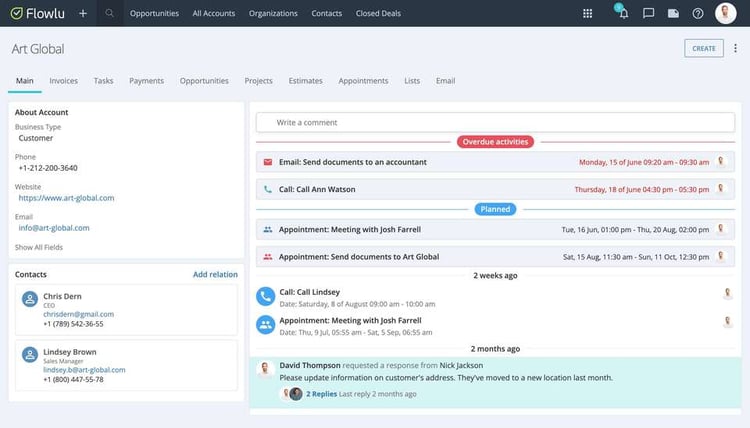Open Email: Send documents to an accountant
Viewport: 750px width, 428px height.
click(495, 162)
